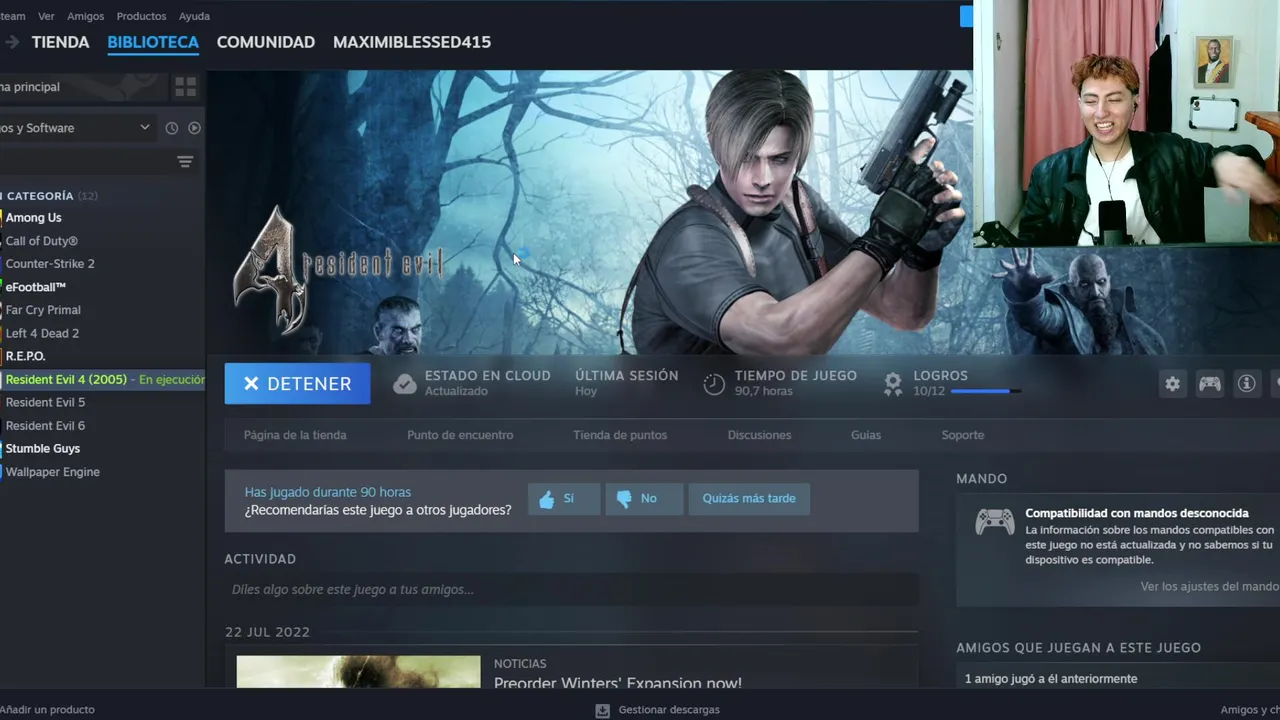
Task: Click the activity status input field
Action: (571, 589)
